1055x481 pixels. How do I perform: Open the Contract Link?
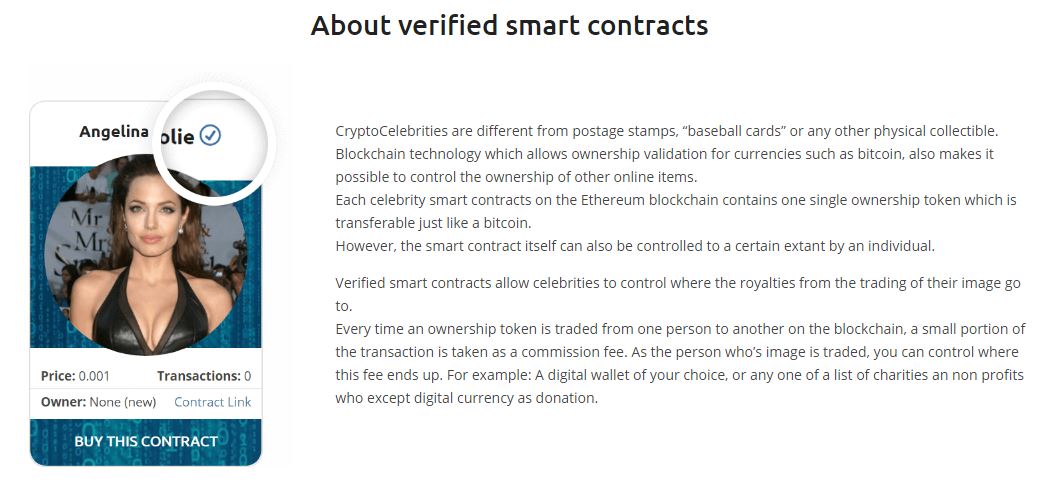coord(212,402)
